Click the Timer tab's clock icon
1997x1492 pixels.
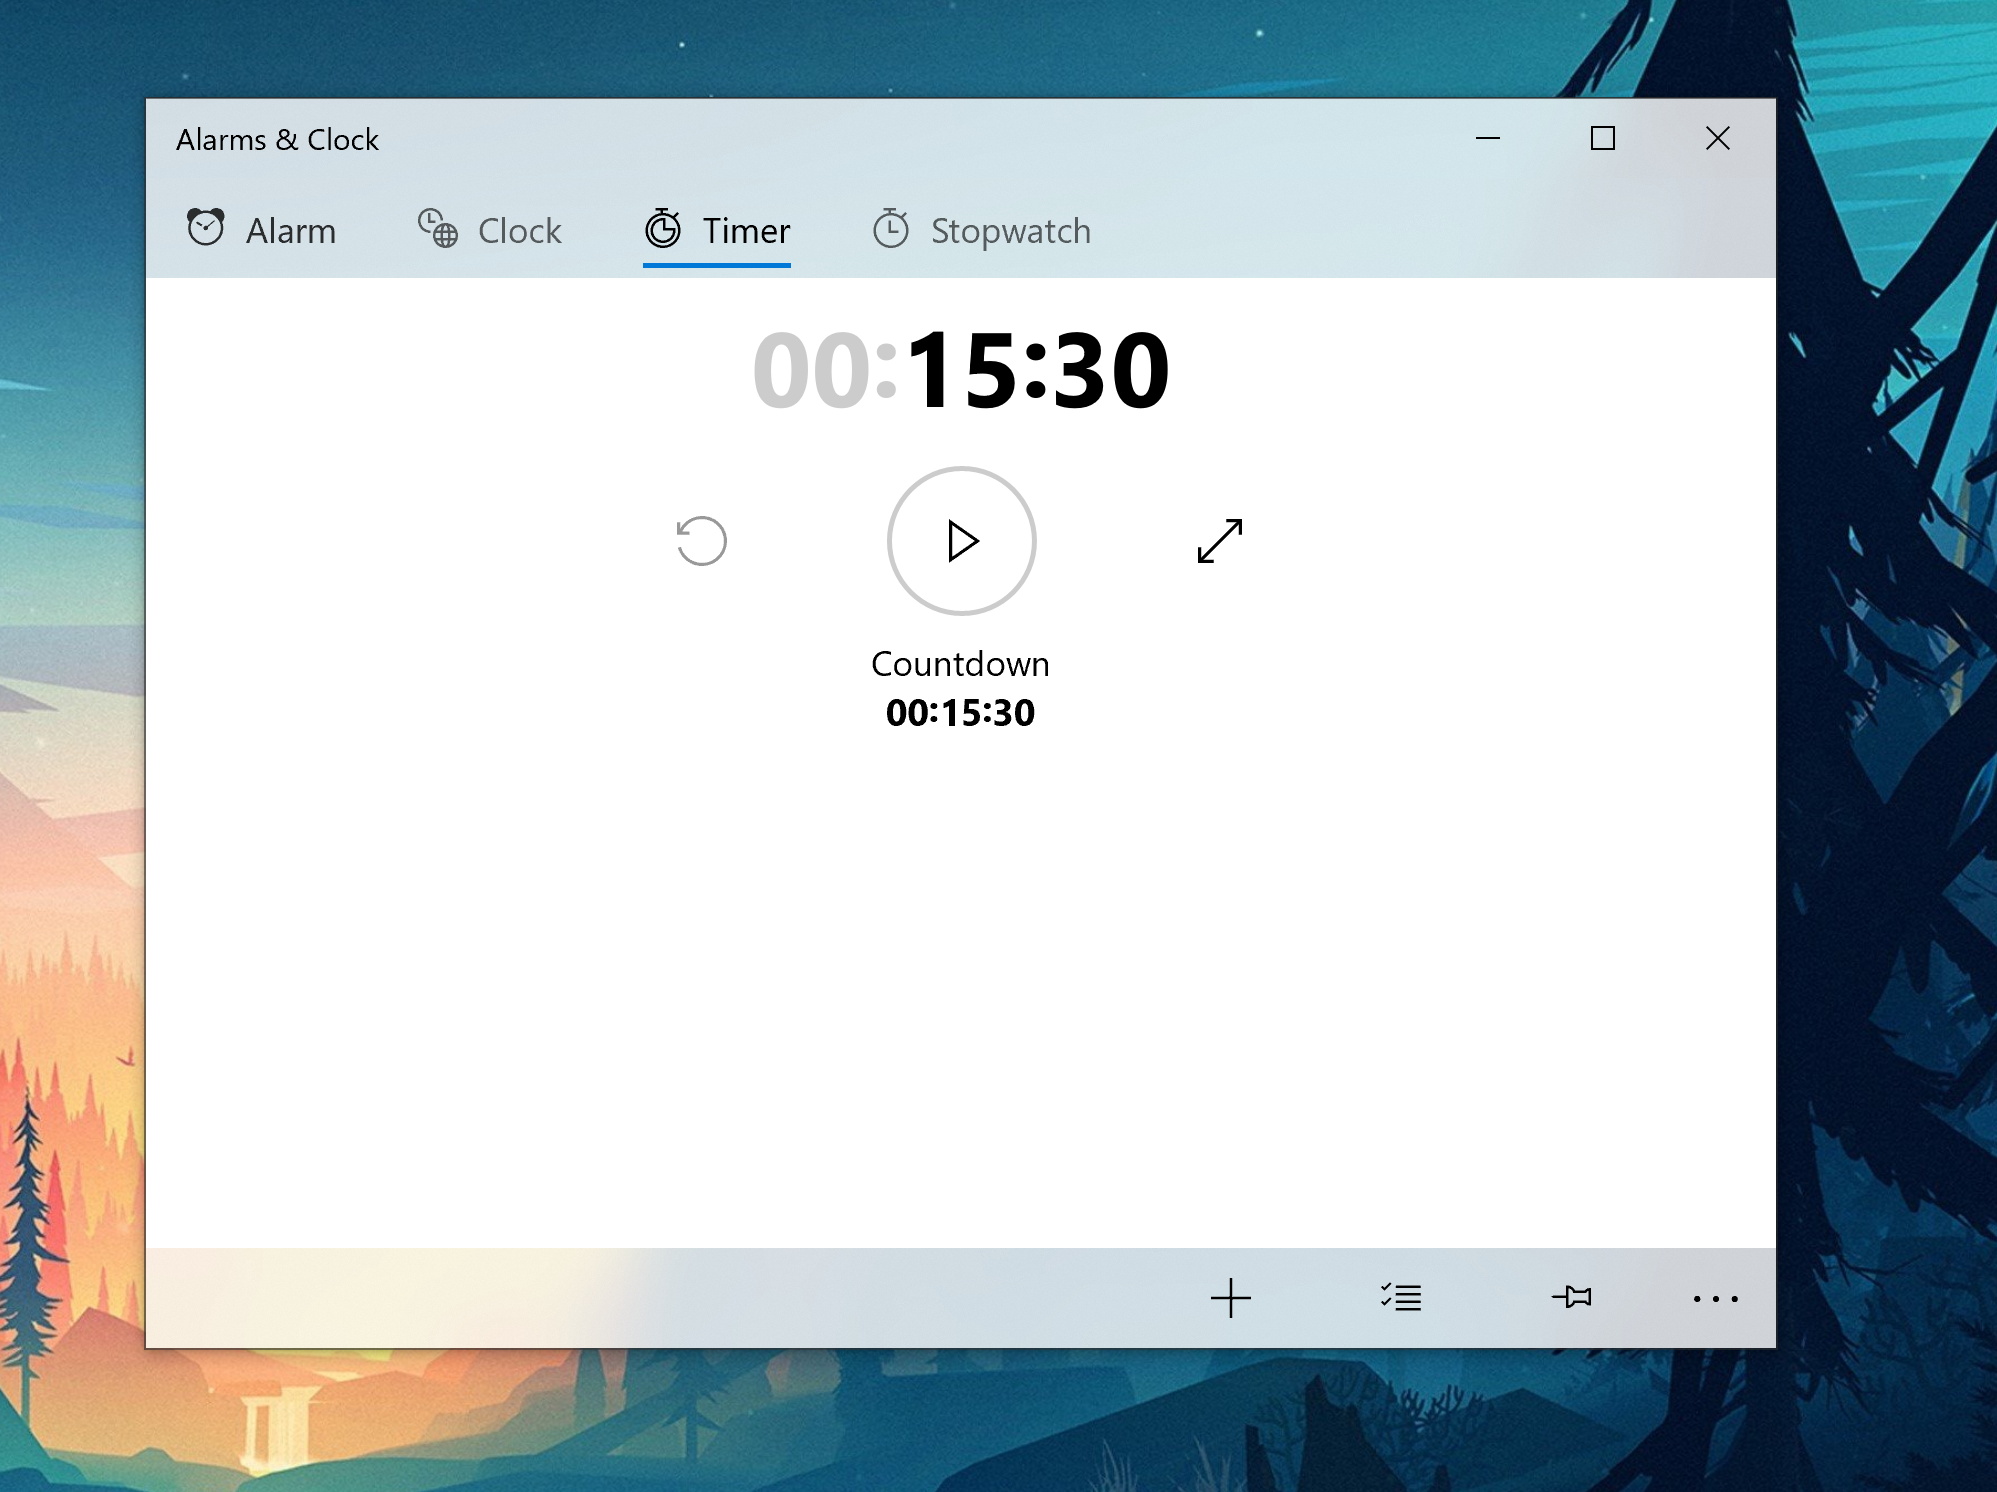[662, 228]
